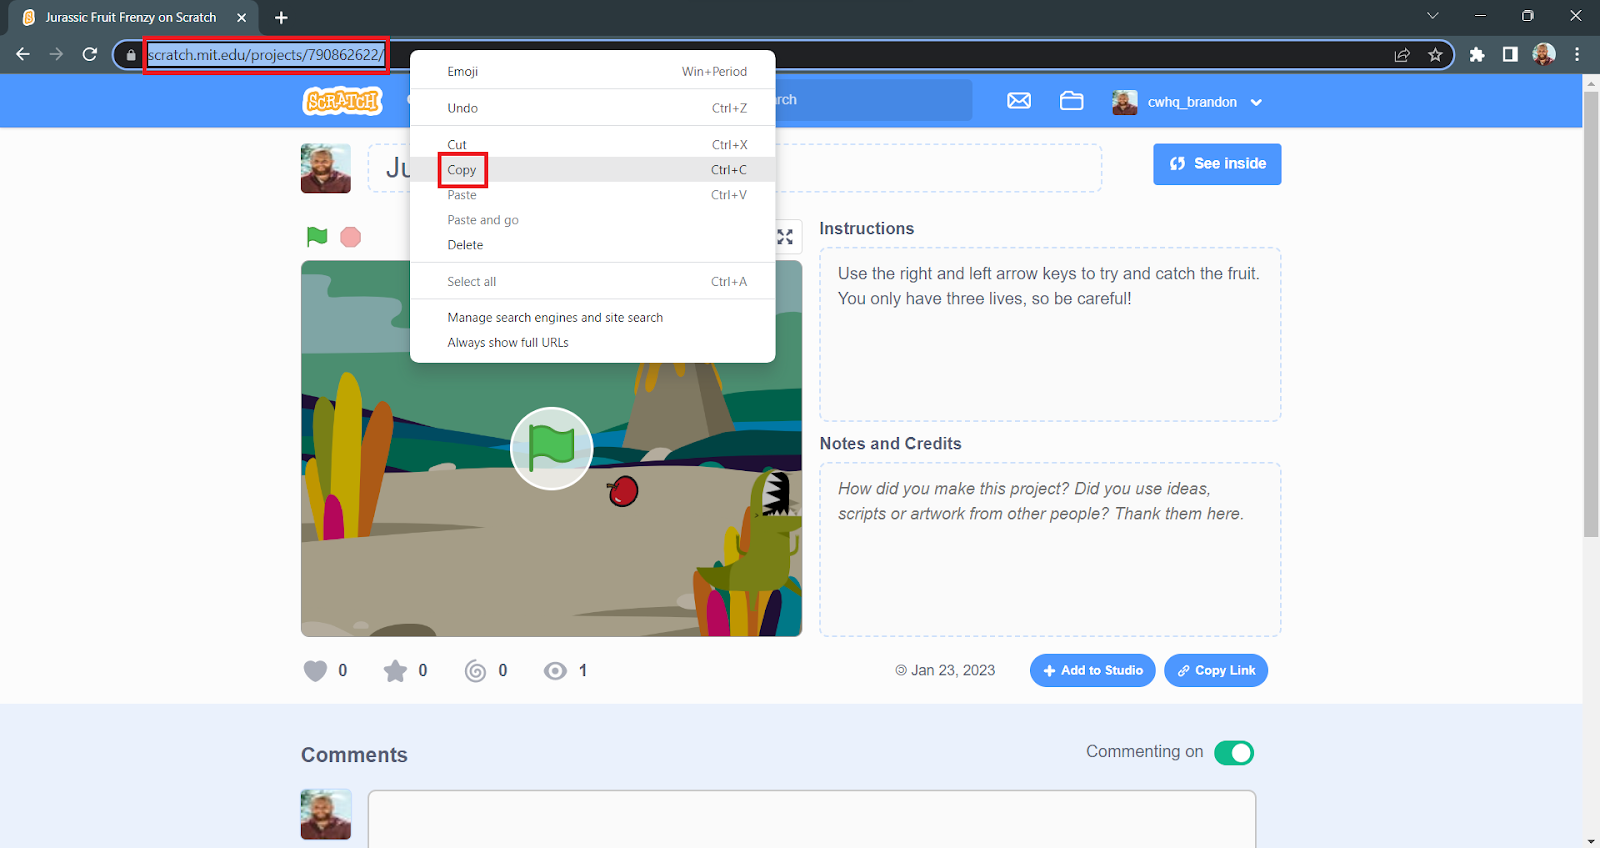Click the views eye icon

(x=555, y=671)
